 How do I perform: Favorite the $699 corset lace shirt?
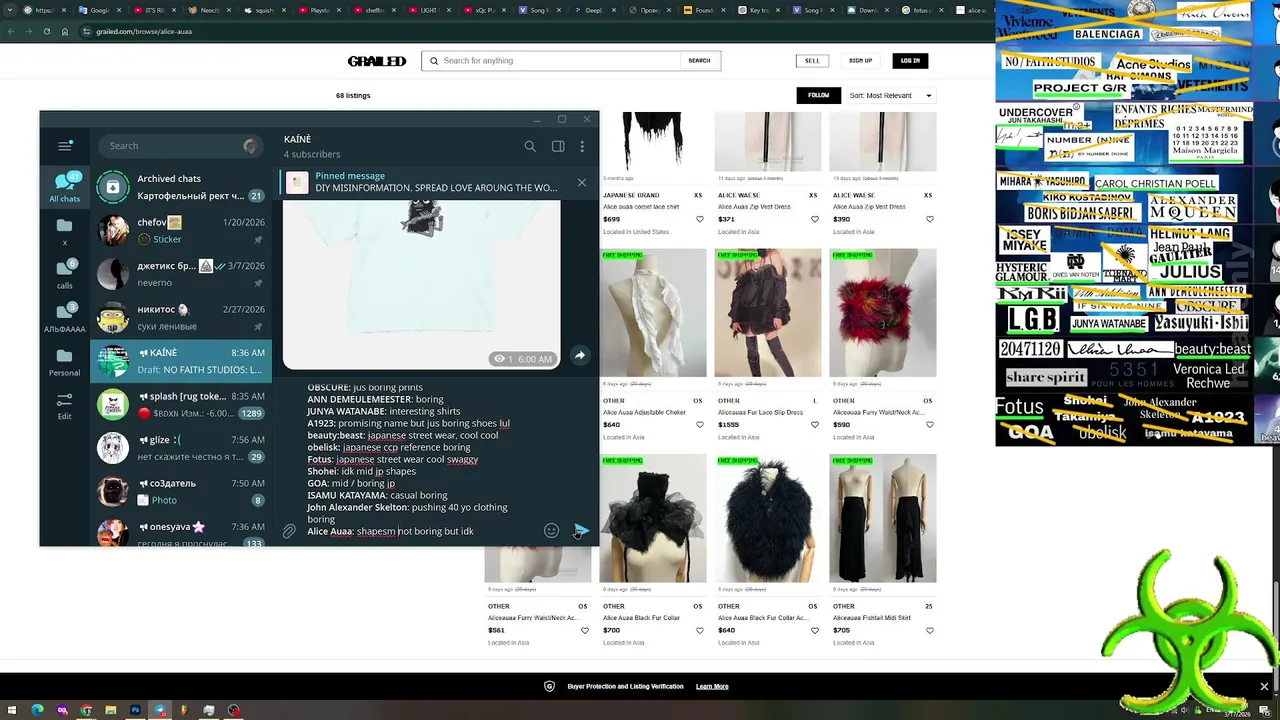[699, 219]
